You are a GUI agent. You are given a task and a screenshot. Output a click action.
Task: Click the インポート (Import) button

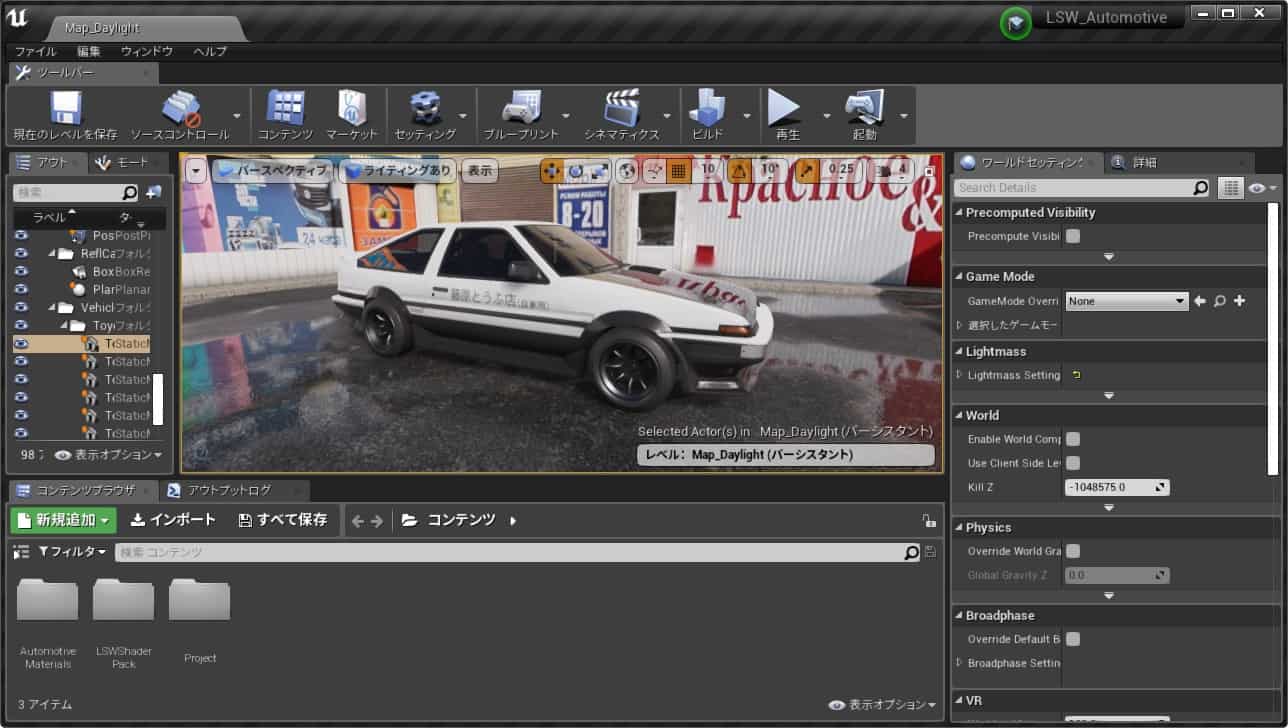(x=173, y=520)
